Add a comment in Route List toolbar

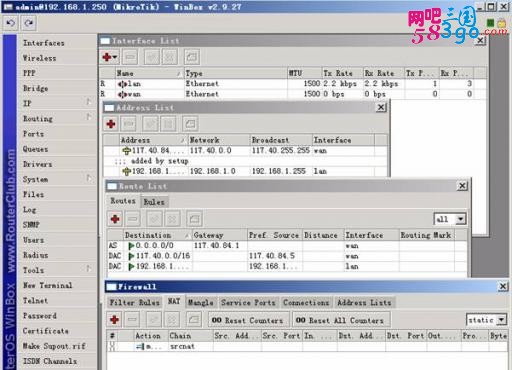pos(194,219)
